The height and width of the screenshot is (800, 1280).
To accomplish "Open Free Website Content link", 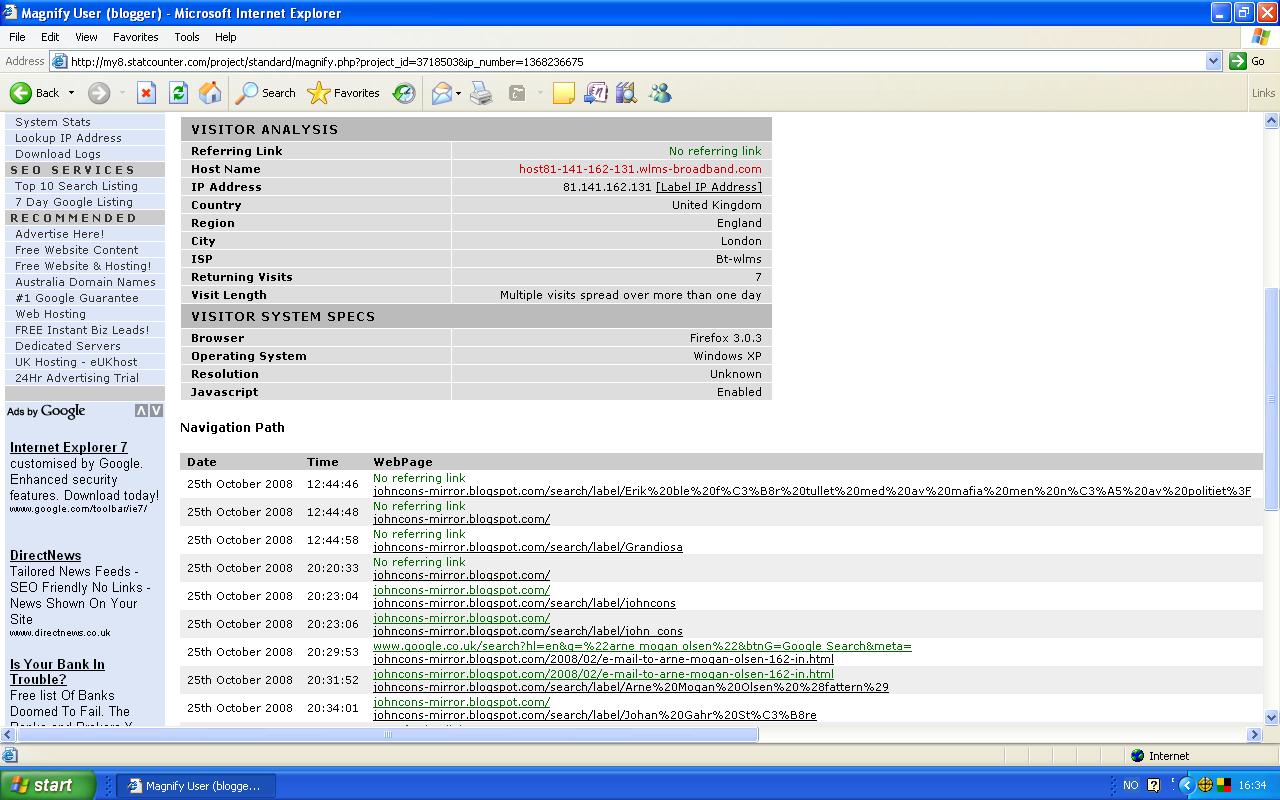I will (77, 250).
